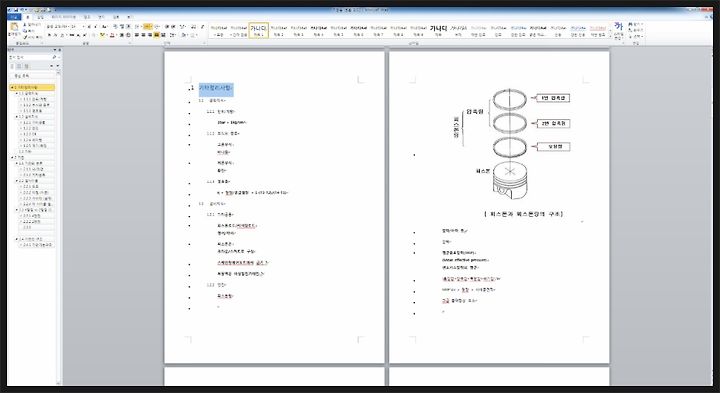720x393 pixels.
Task: Click Find in the Editing group
Action: pos(636,24)
